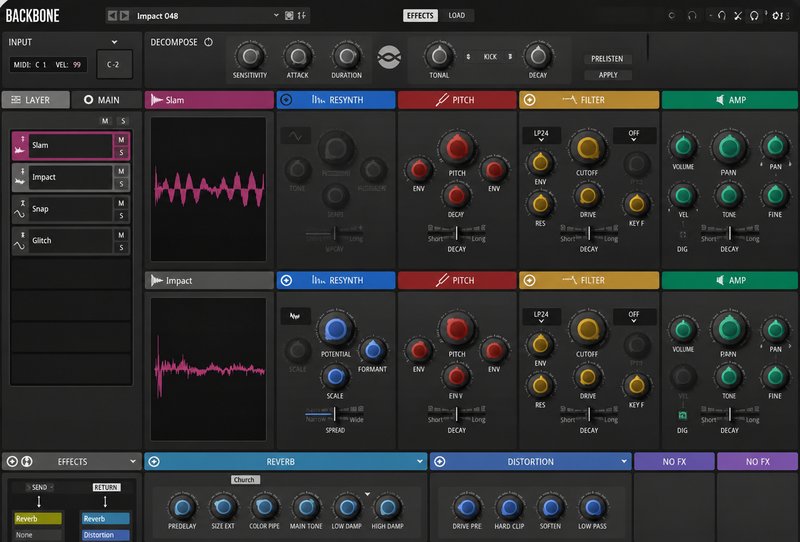Select the Snap layer row
The image size is (800, 542).
[70, 209]
